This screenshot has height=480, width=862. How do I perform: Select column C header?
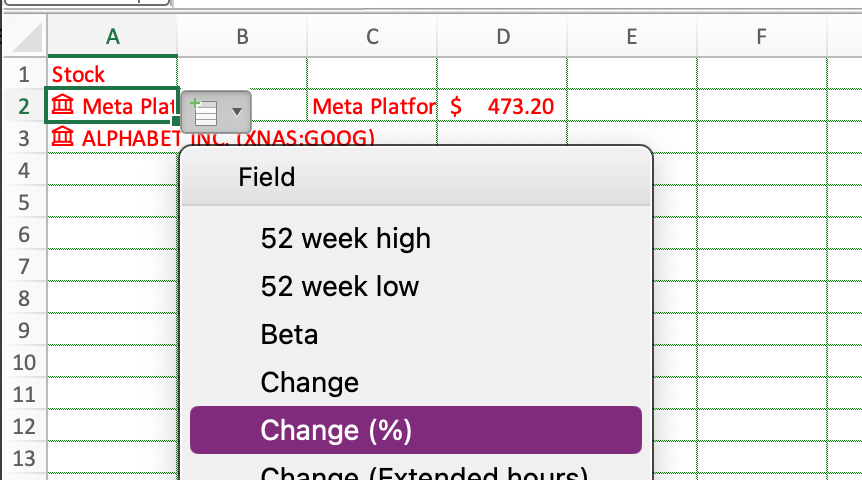coord(372,36)
